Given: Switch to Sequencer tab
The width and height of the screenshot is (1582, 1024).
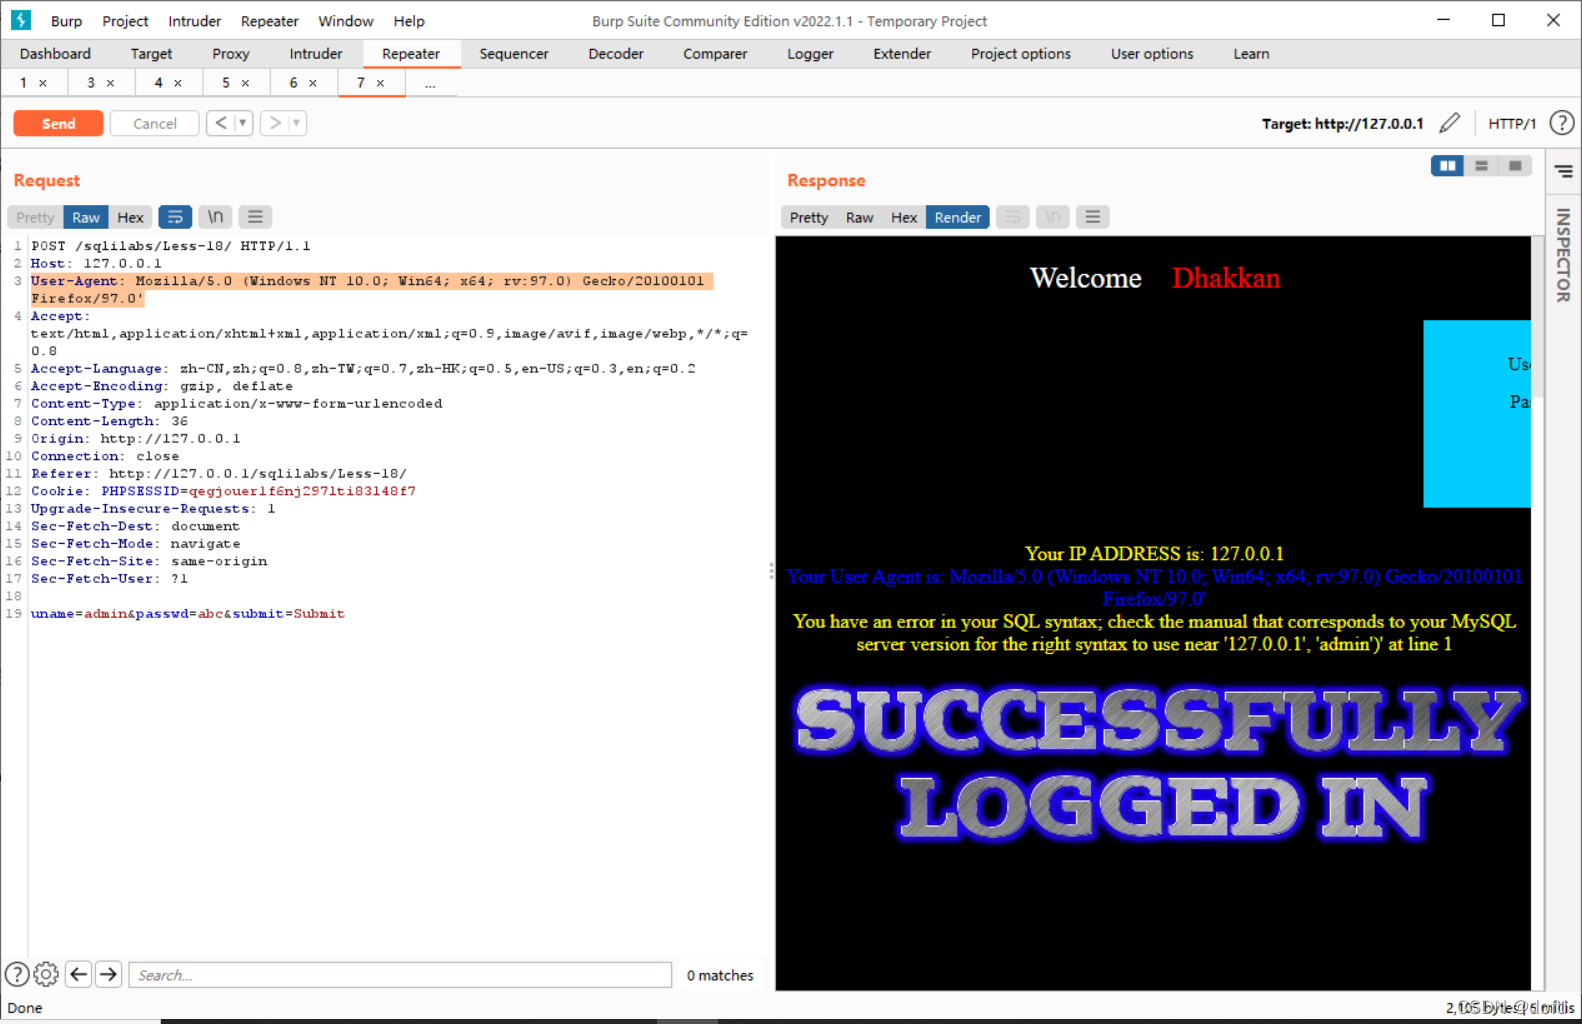Looking at the screenshot, I should [x=514, y=54].
